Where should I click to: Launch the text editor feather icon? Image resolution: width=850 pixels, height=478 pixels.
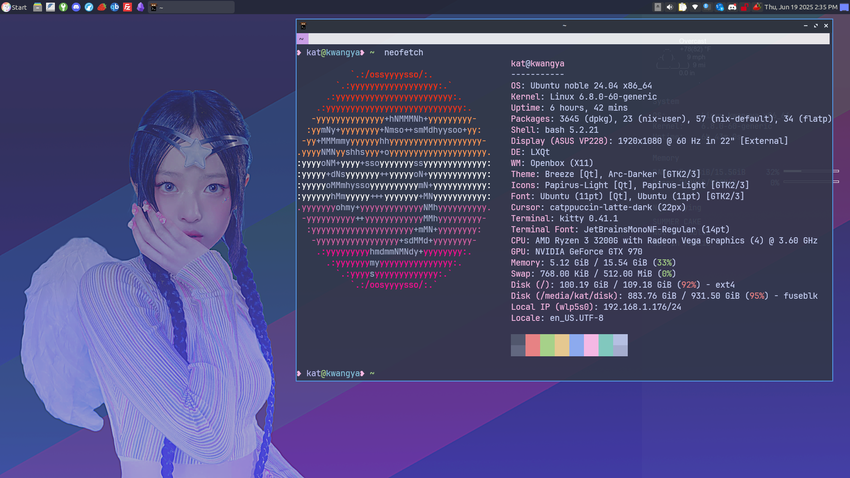pos(50,7)
